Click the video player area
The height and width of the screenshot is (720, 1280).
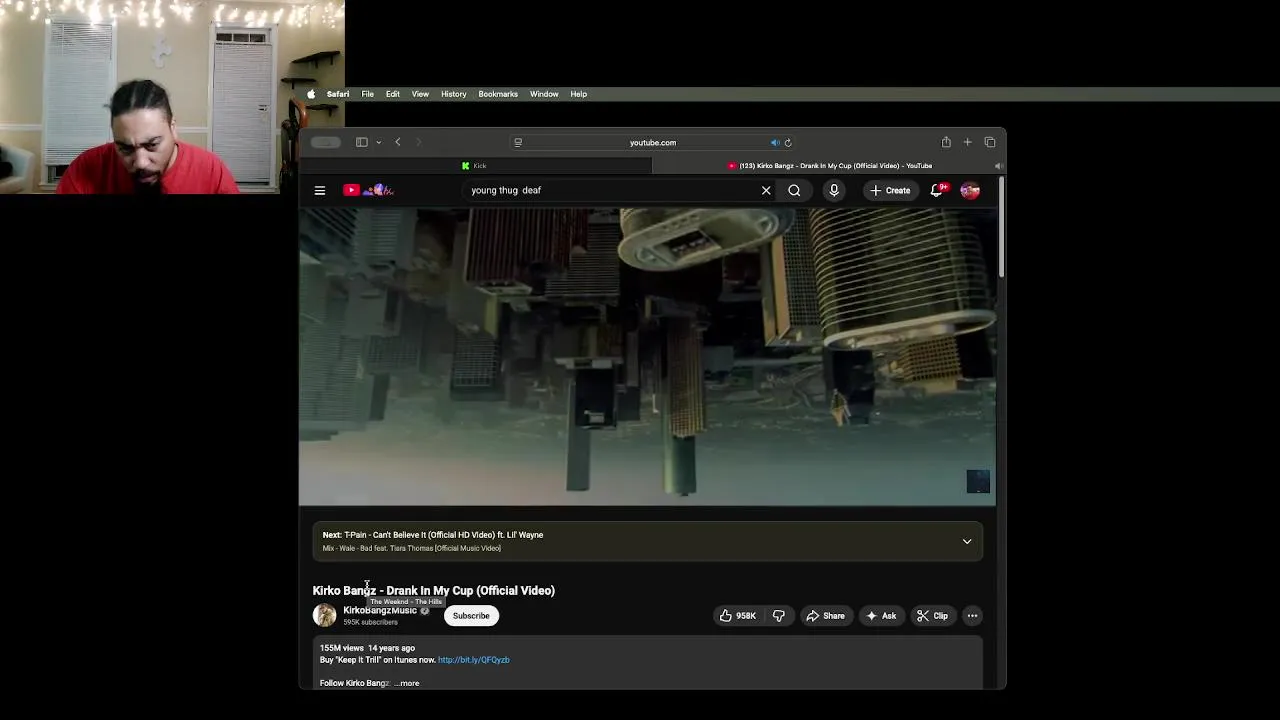pyautogui.click(x=647, y=357)
